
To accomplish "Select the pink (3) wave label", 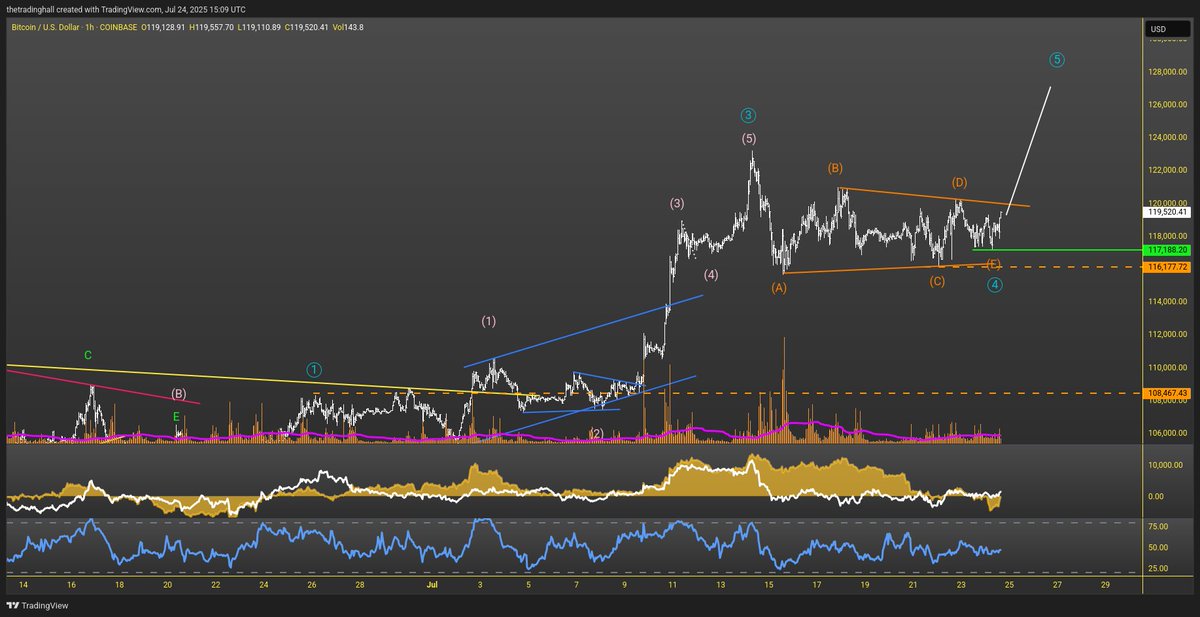I will pyautogui.click(x=677, y=204).
